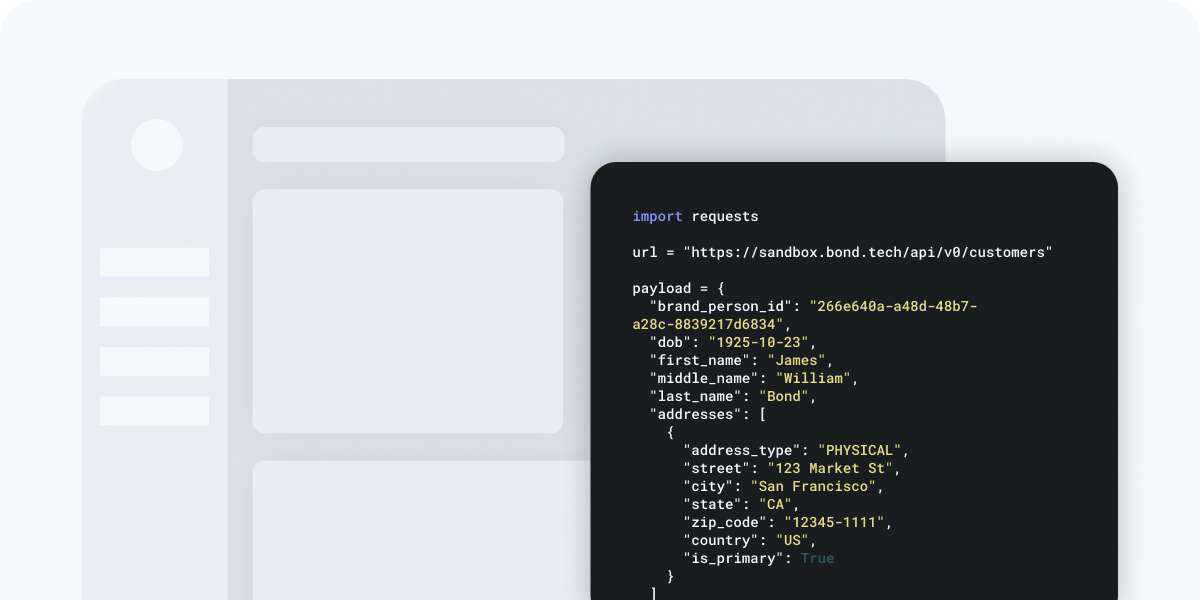Click the "url" variable name in the code

tap(645, 252)
